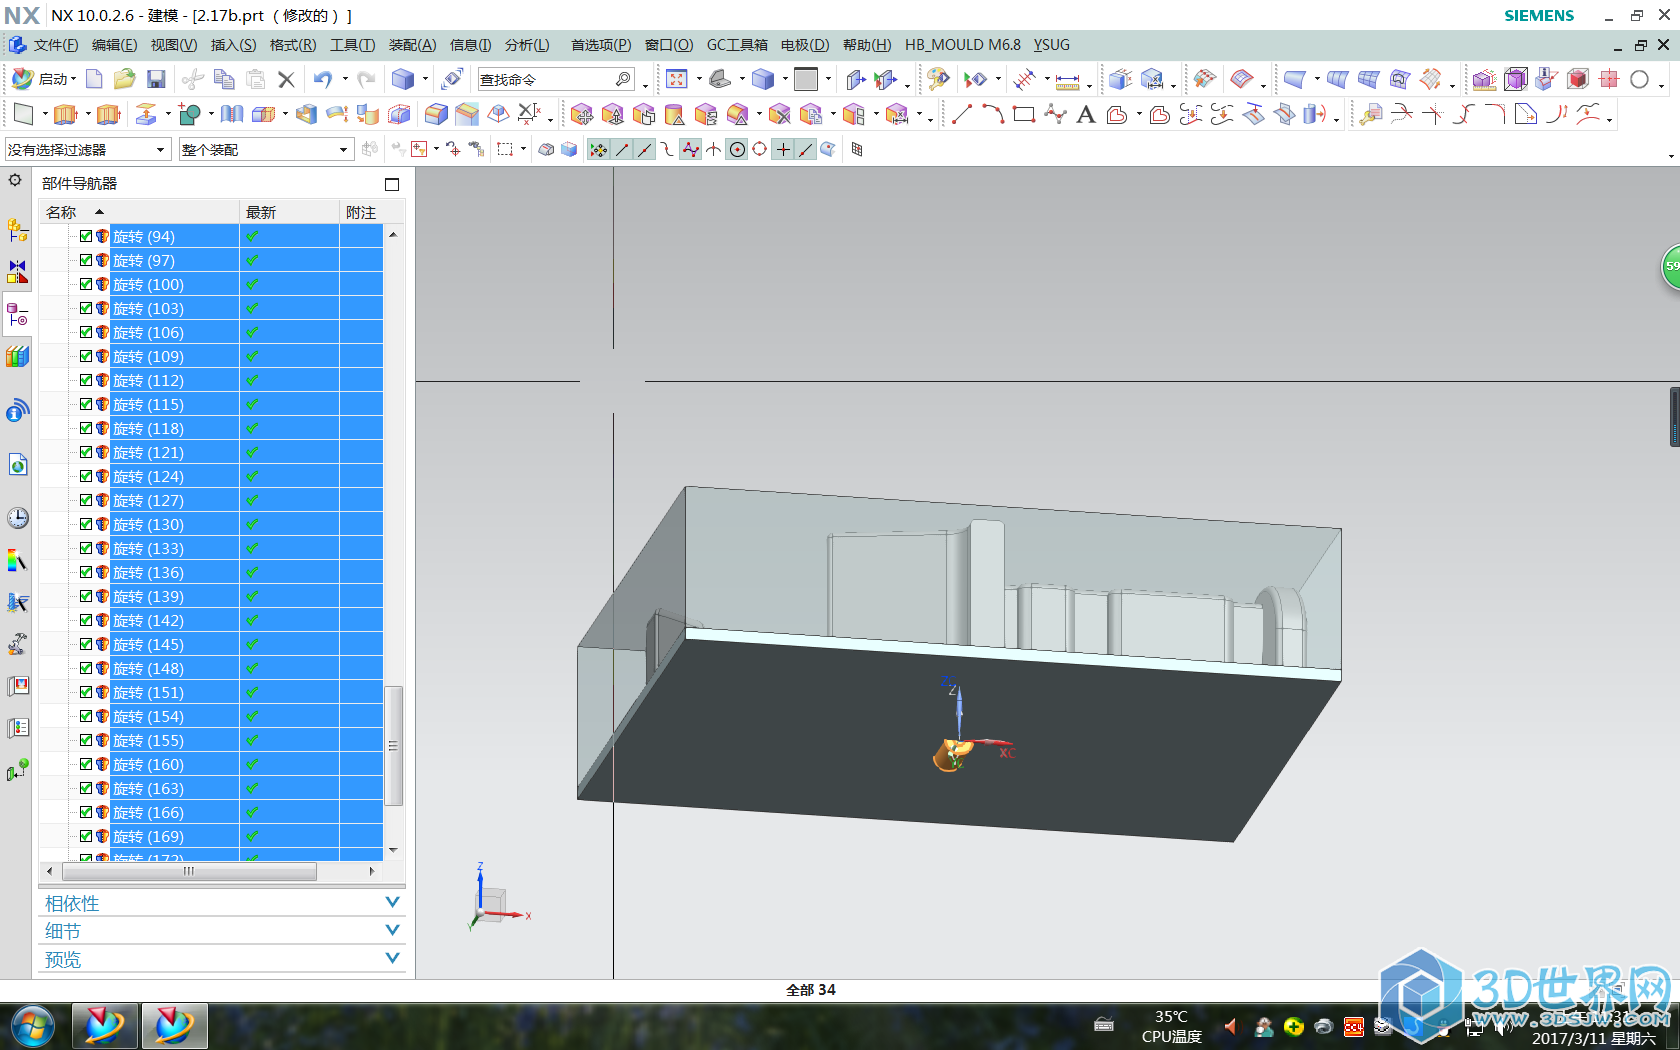Click the Delete X icon in the toolbar

(286, 79)
